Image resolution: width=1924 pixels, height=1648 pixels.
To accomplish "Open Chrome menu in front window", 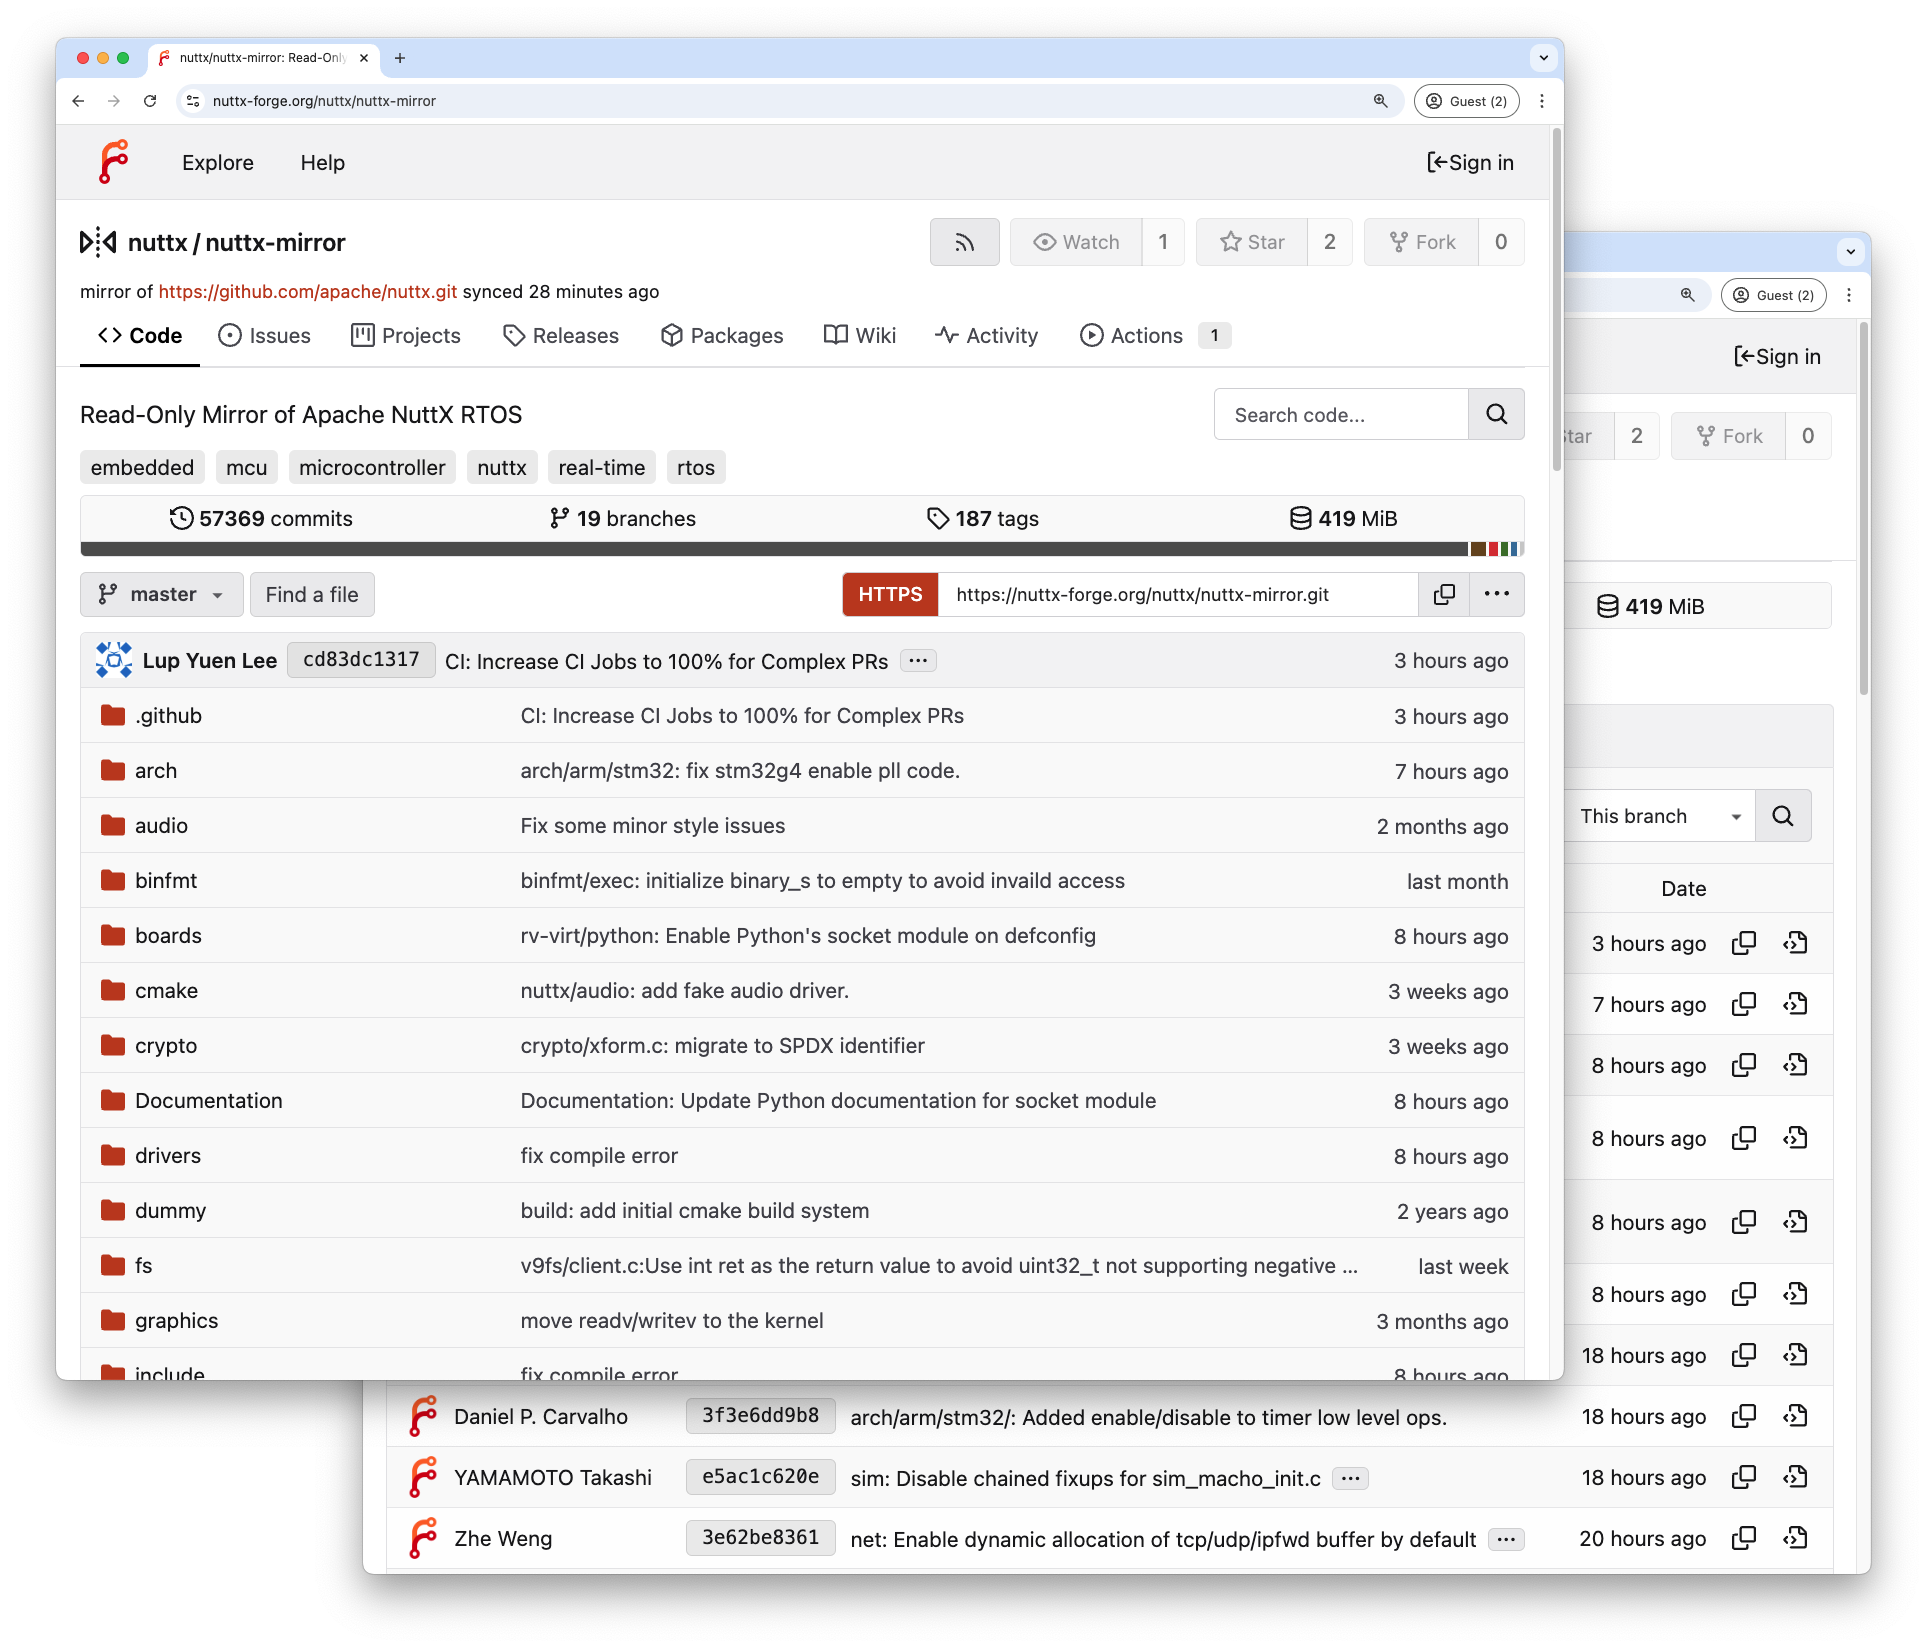I will tap(1542, 101).
